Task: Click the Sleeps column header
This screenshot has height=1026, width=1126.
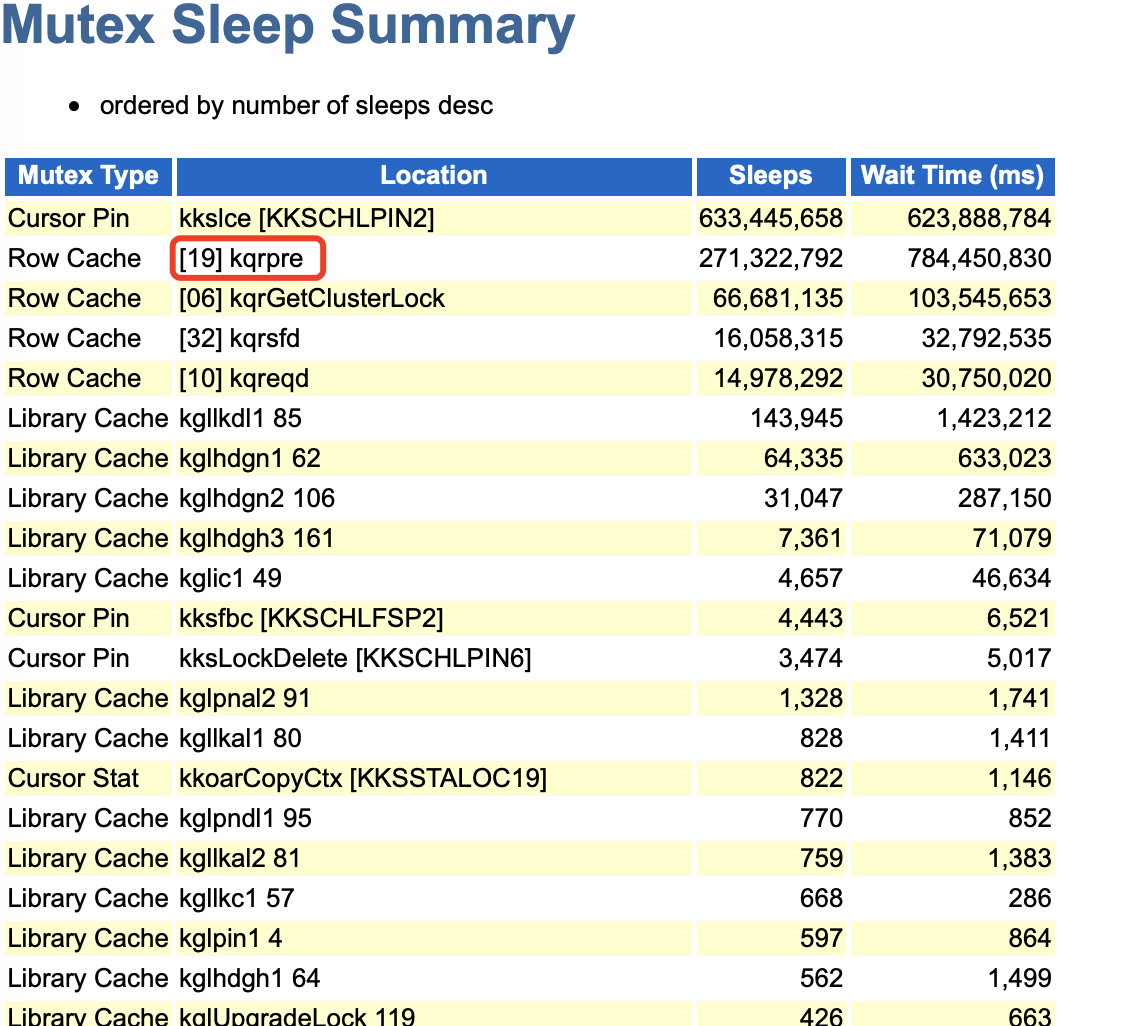Action: pos(770,176)
